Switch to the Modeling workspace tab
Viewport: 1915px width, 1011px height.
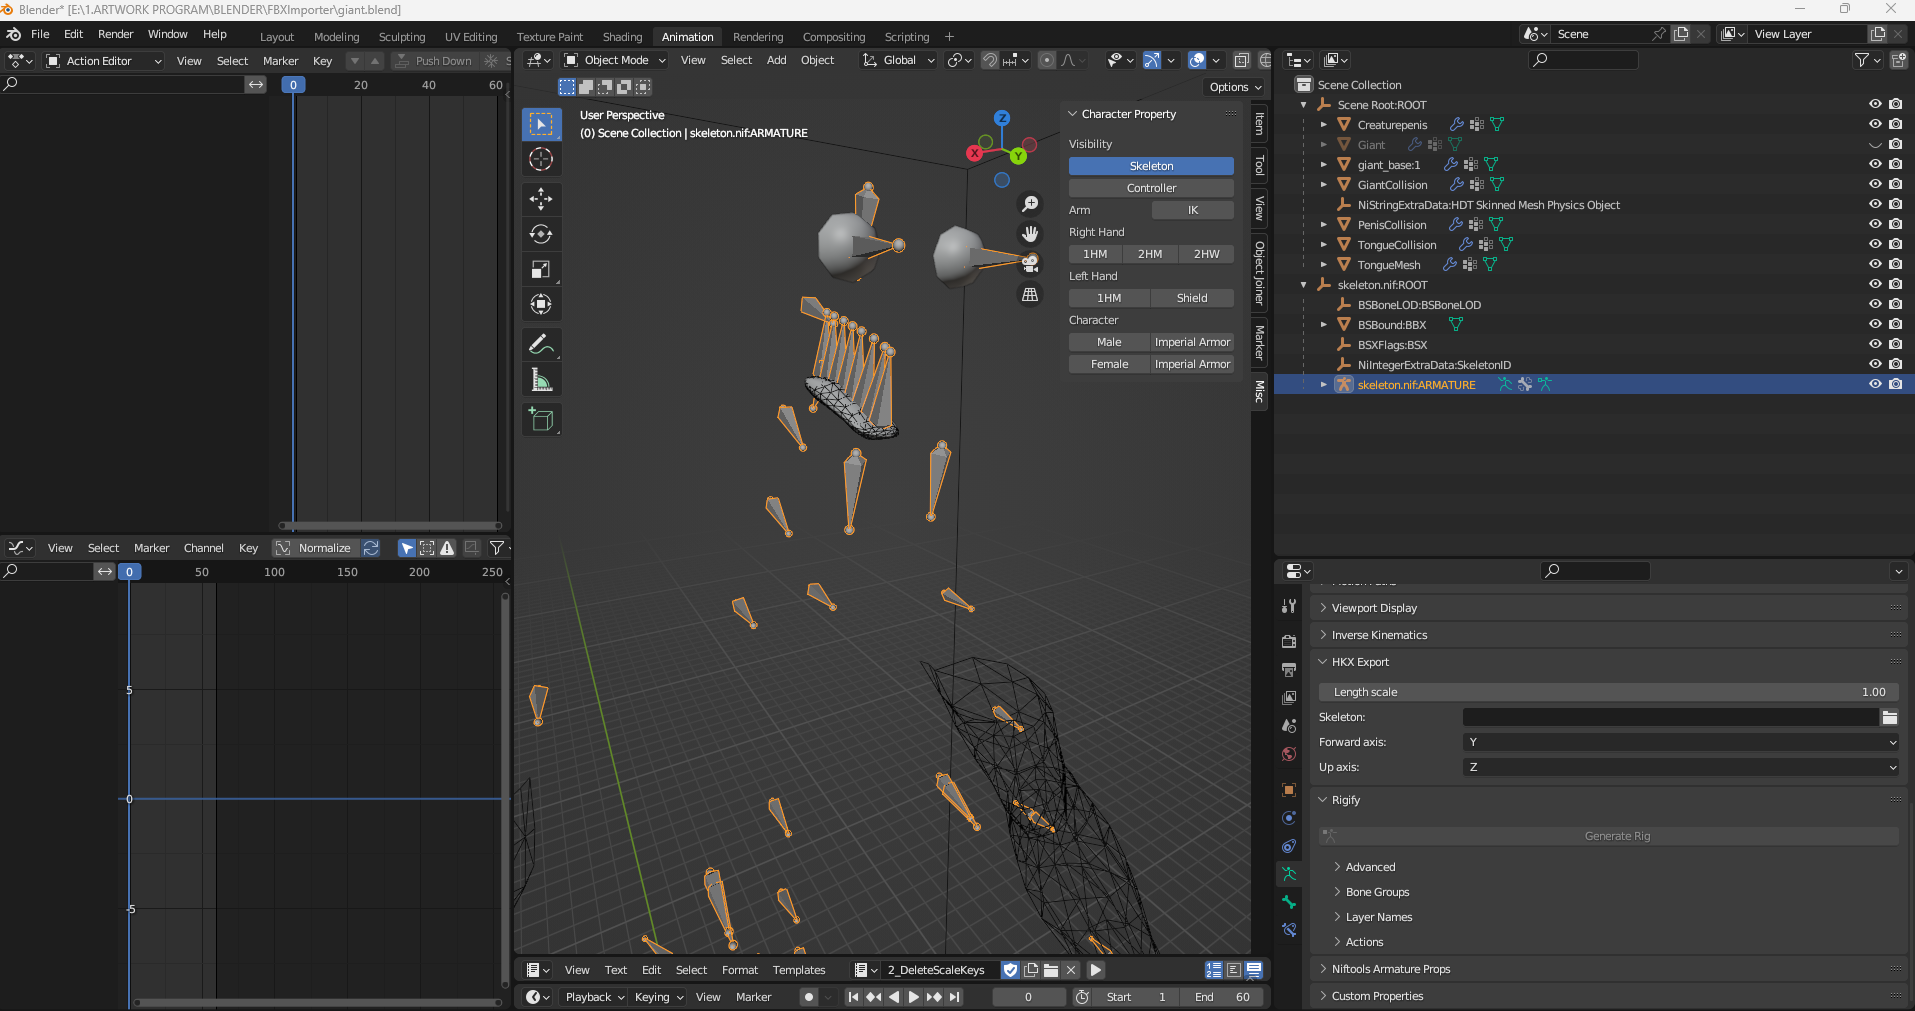336,37
